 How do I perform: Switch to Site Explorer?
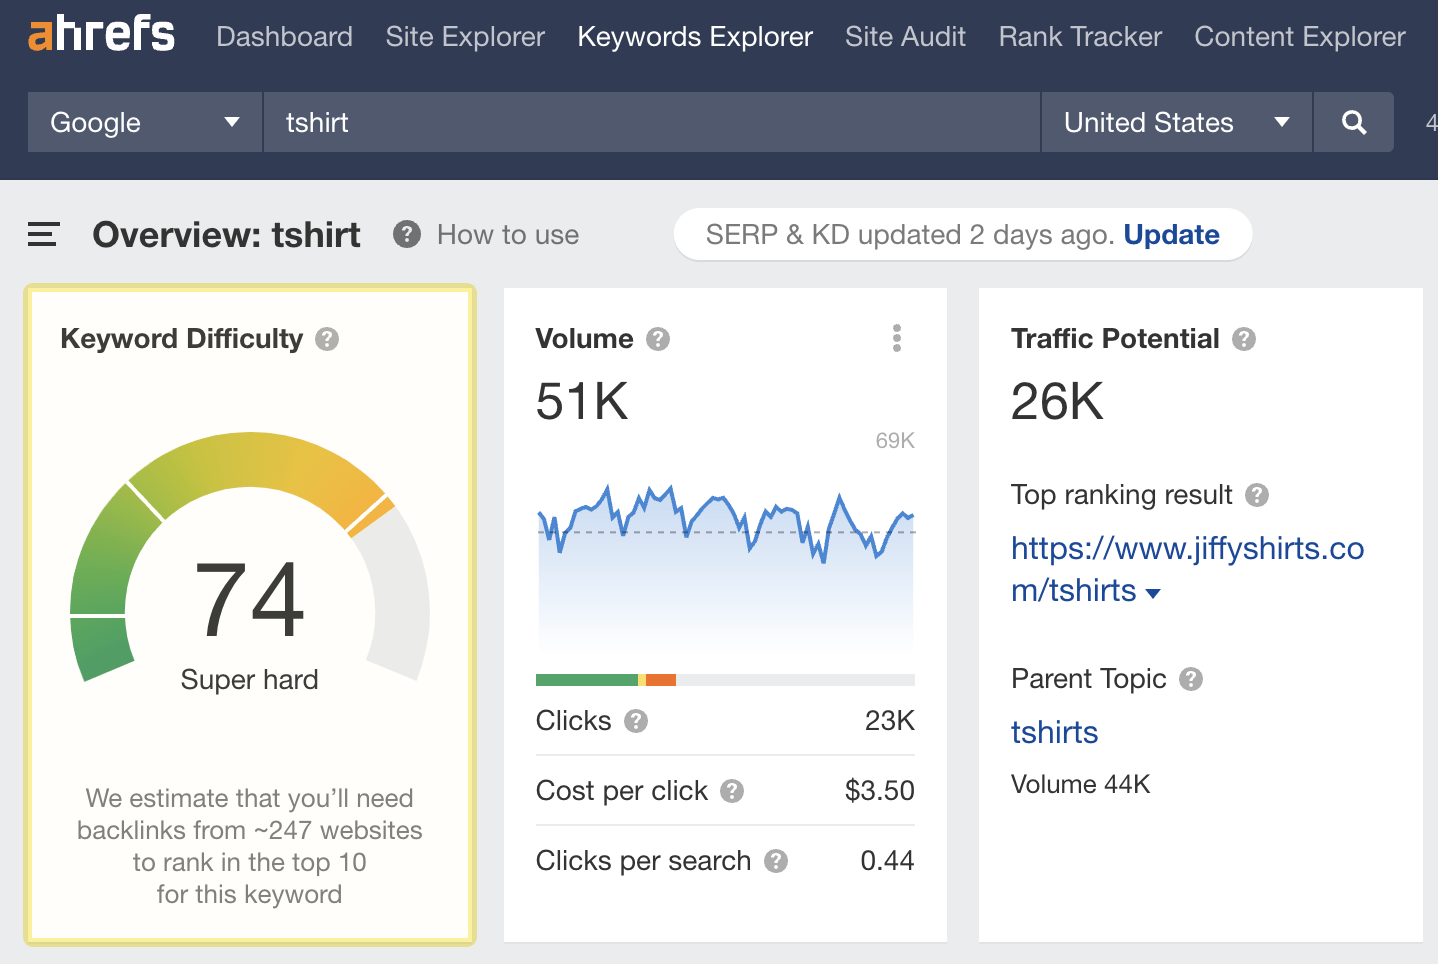tap(464, 36)
